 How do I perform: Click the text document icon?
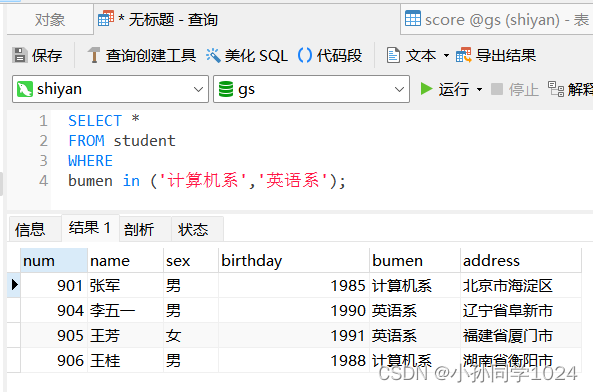(x=393, y=56)
